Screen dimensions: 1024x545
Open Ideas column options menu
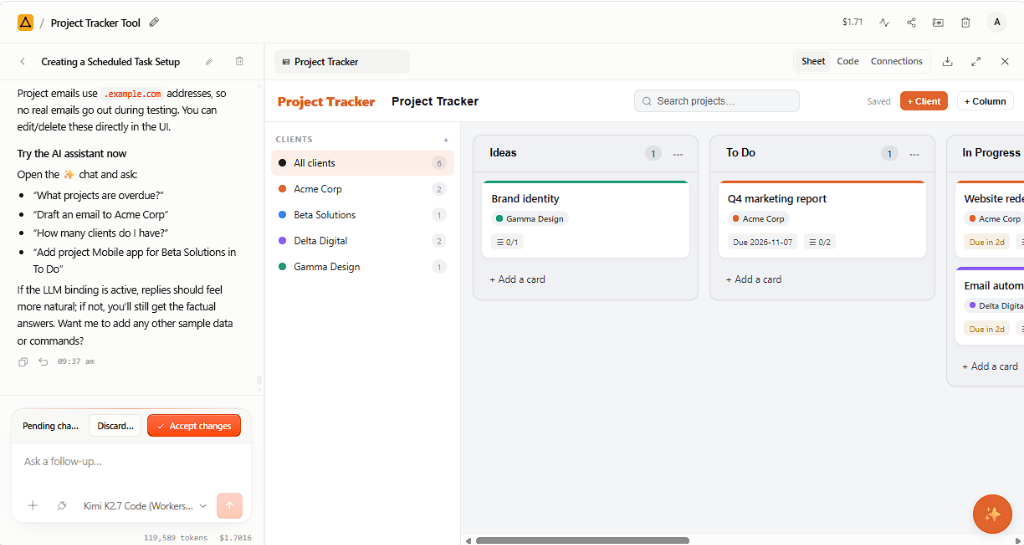coord(678,154)
